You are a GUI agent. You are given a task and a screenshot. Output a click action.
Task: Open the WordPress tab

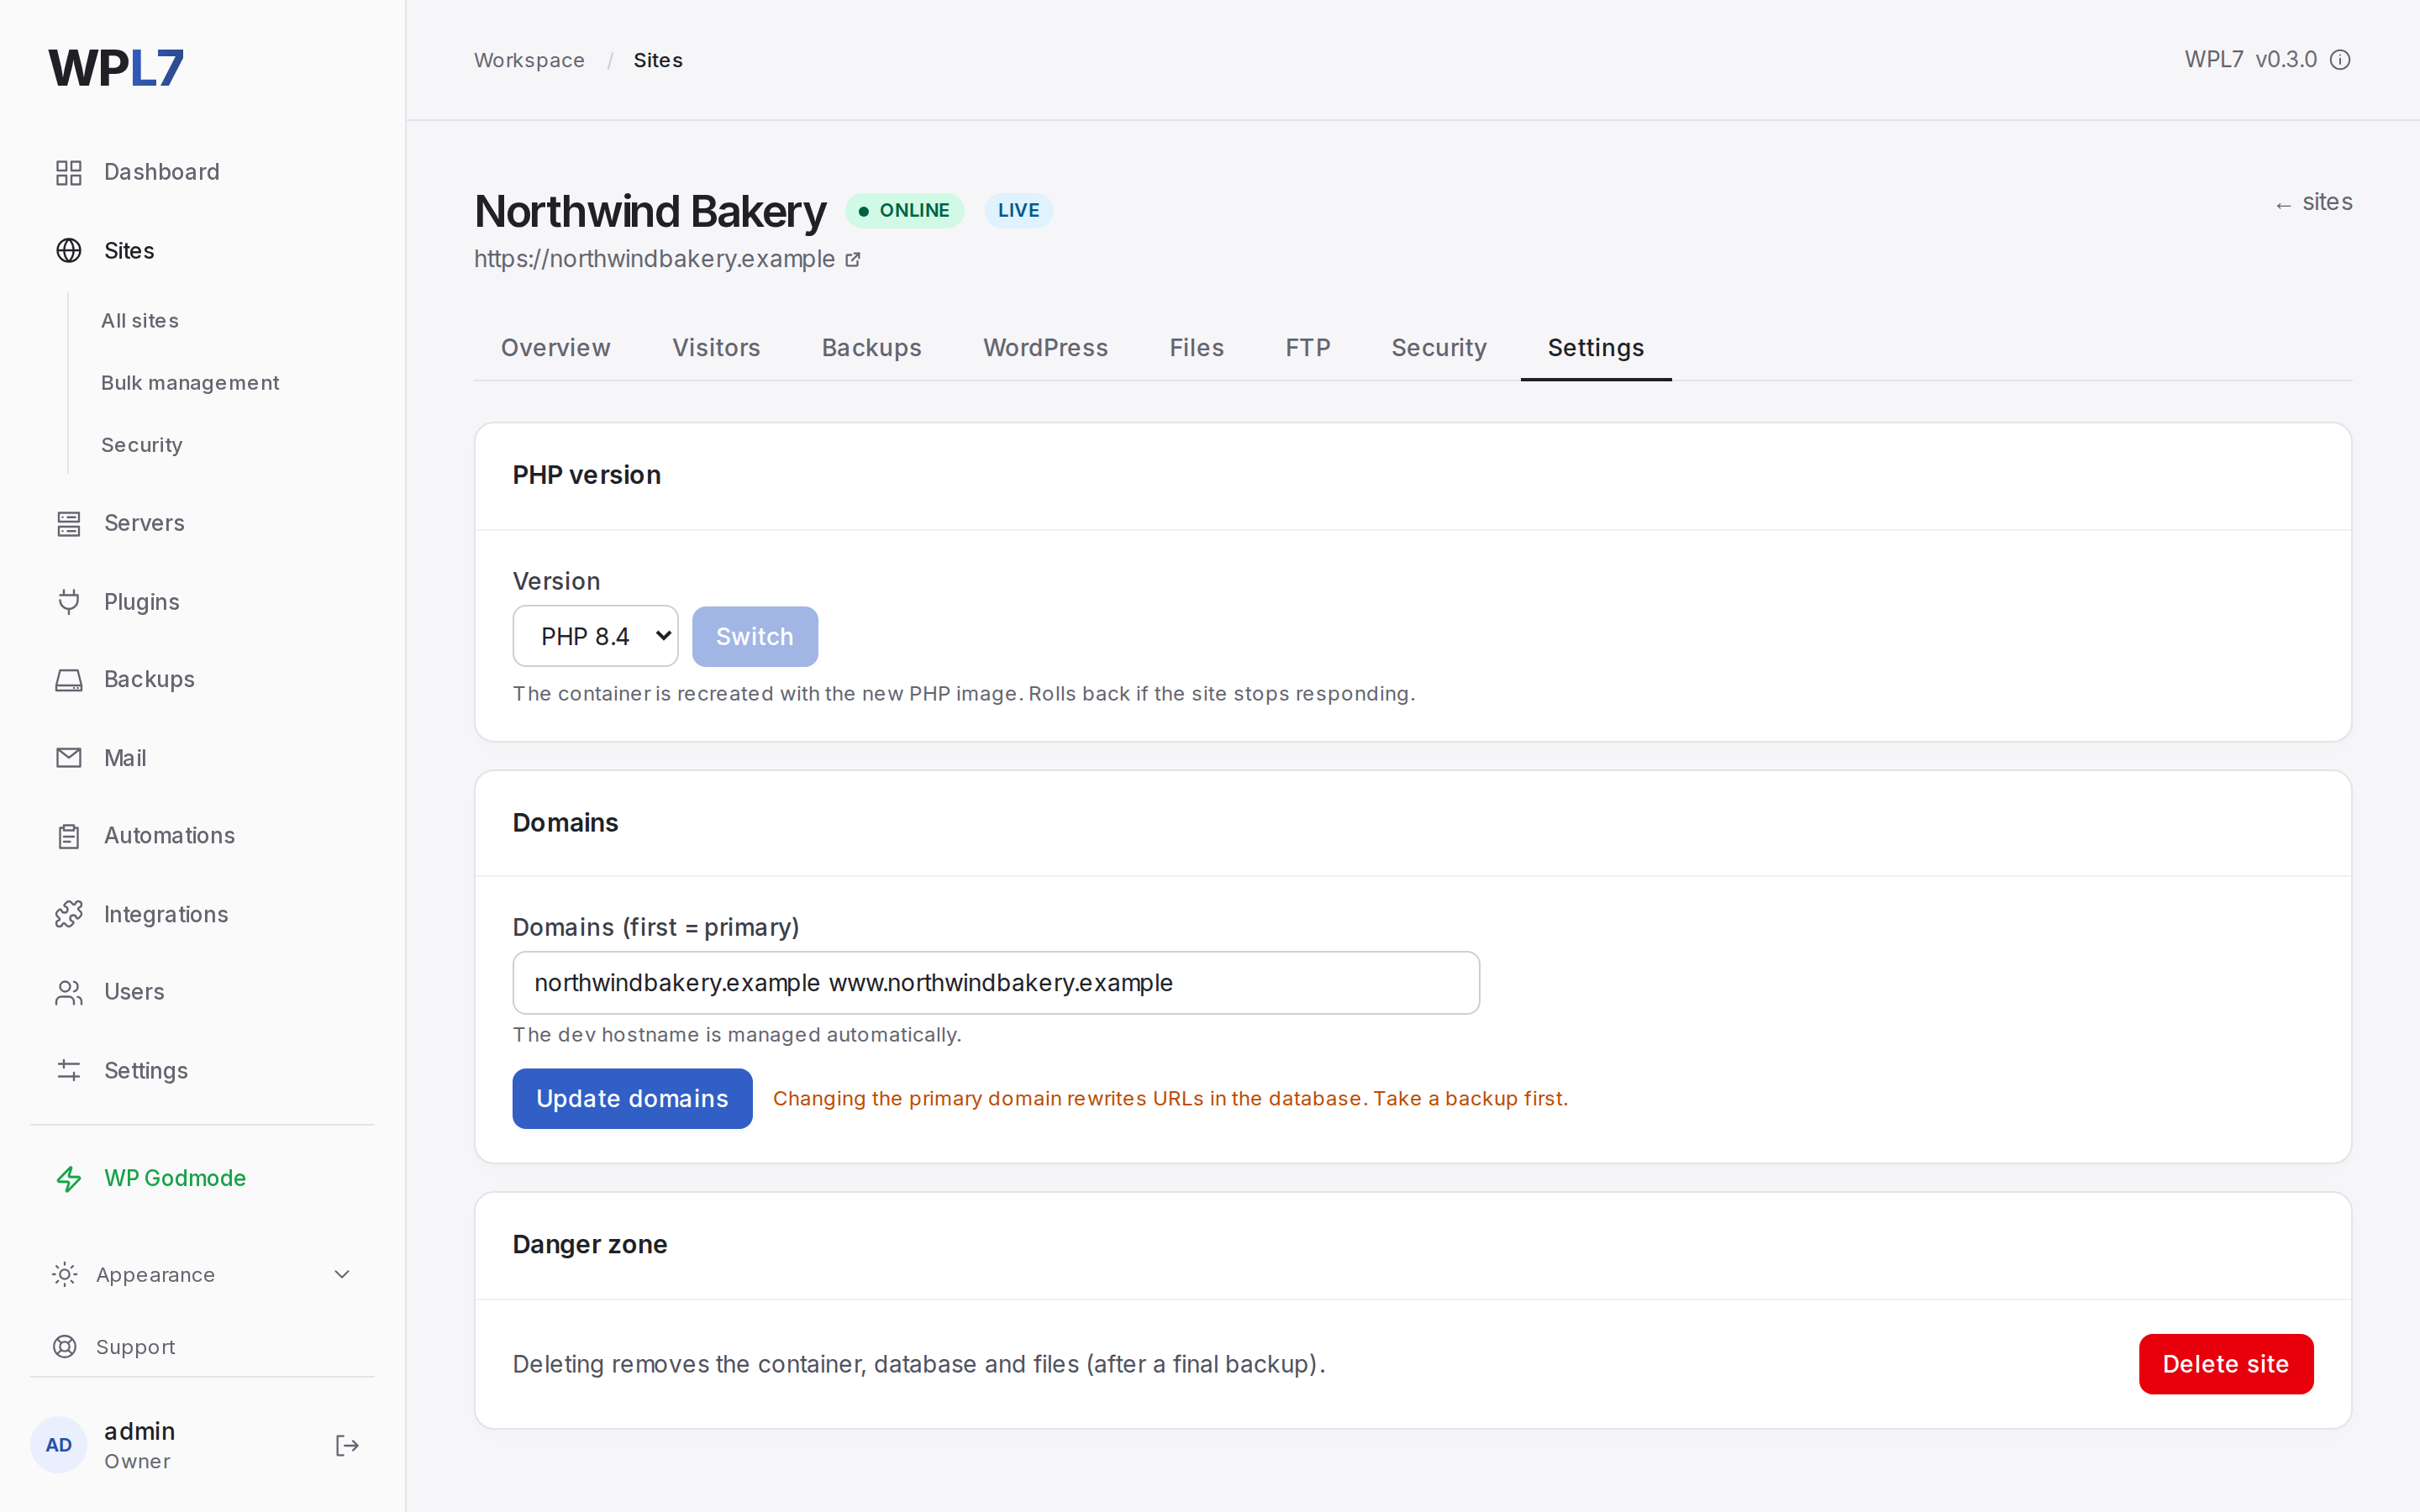coord(1045,348)
